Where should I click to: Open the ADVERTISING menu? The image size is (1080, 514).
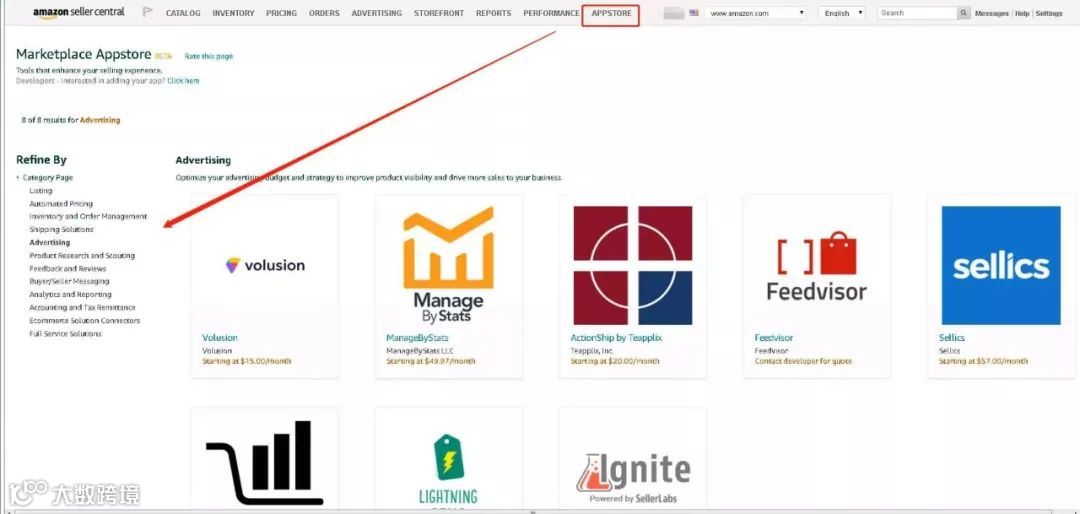click(x=377, y=13)
